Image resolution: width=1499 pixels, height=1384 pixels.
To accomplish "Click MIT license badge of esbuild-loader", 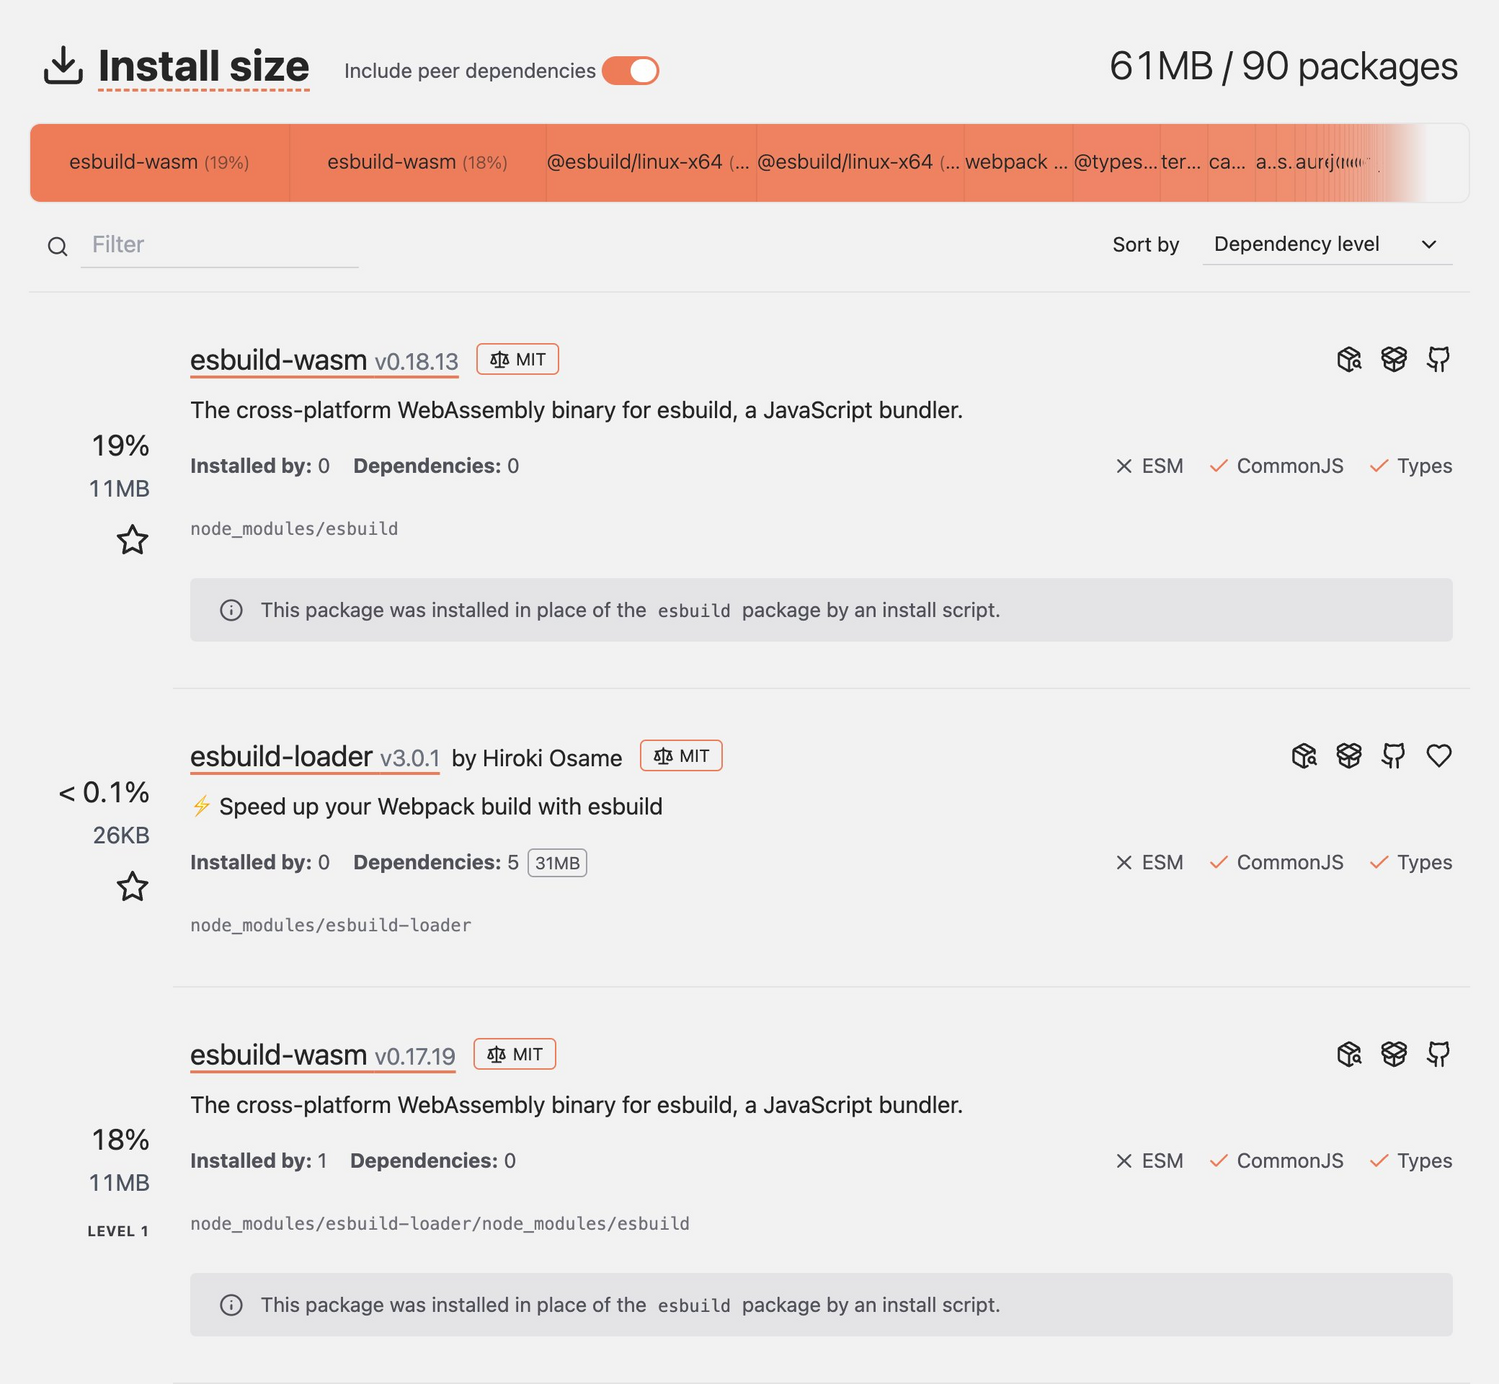I will (681, 756).
